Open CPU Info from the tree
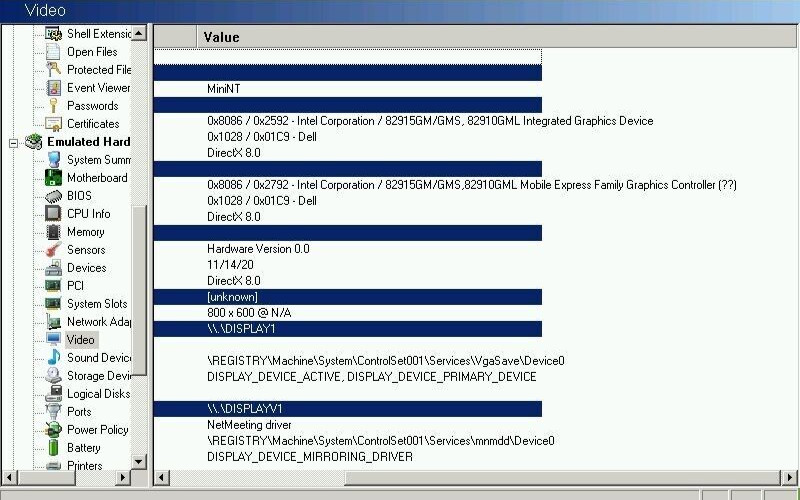Viewport: 800px width, 500px height. (x=88, y=214)
